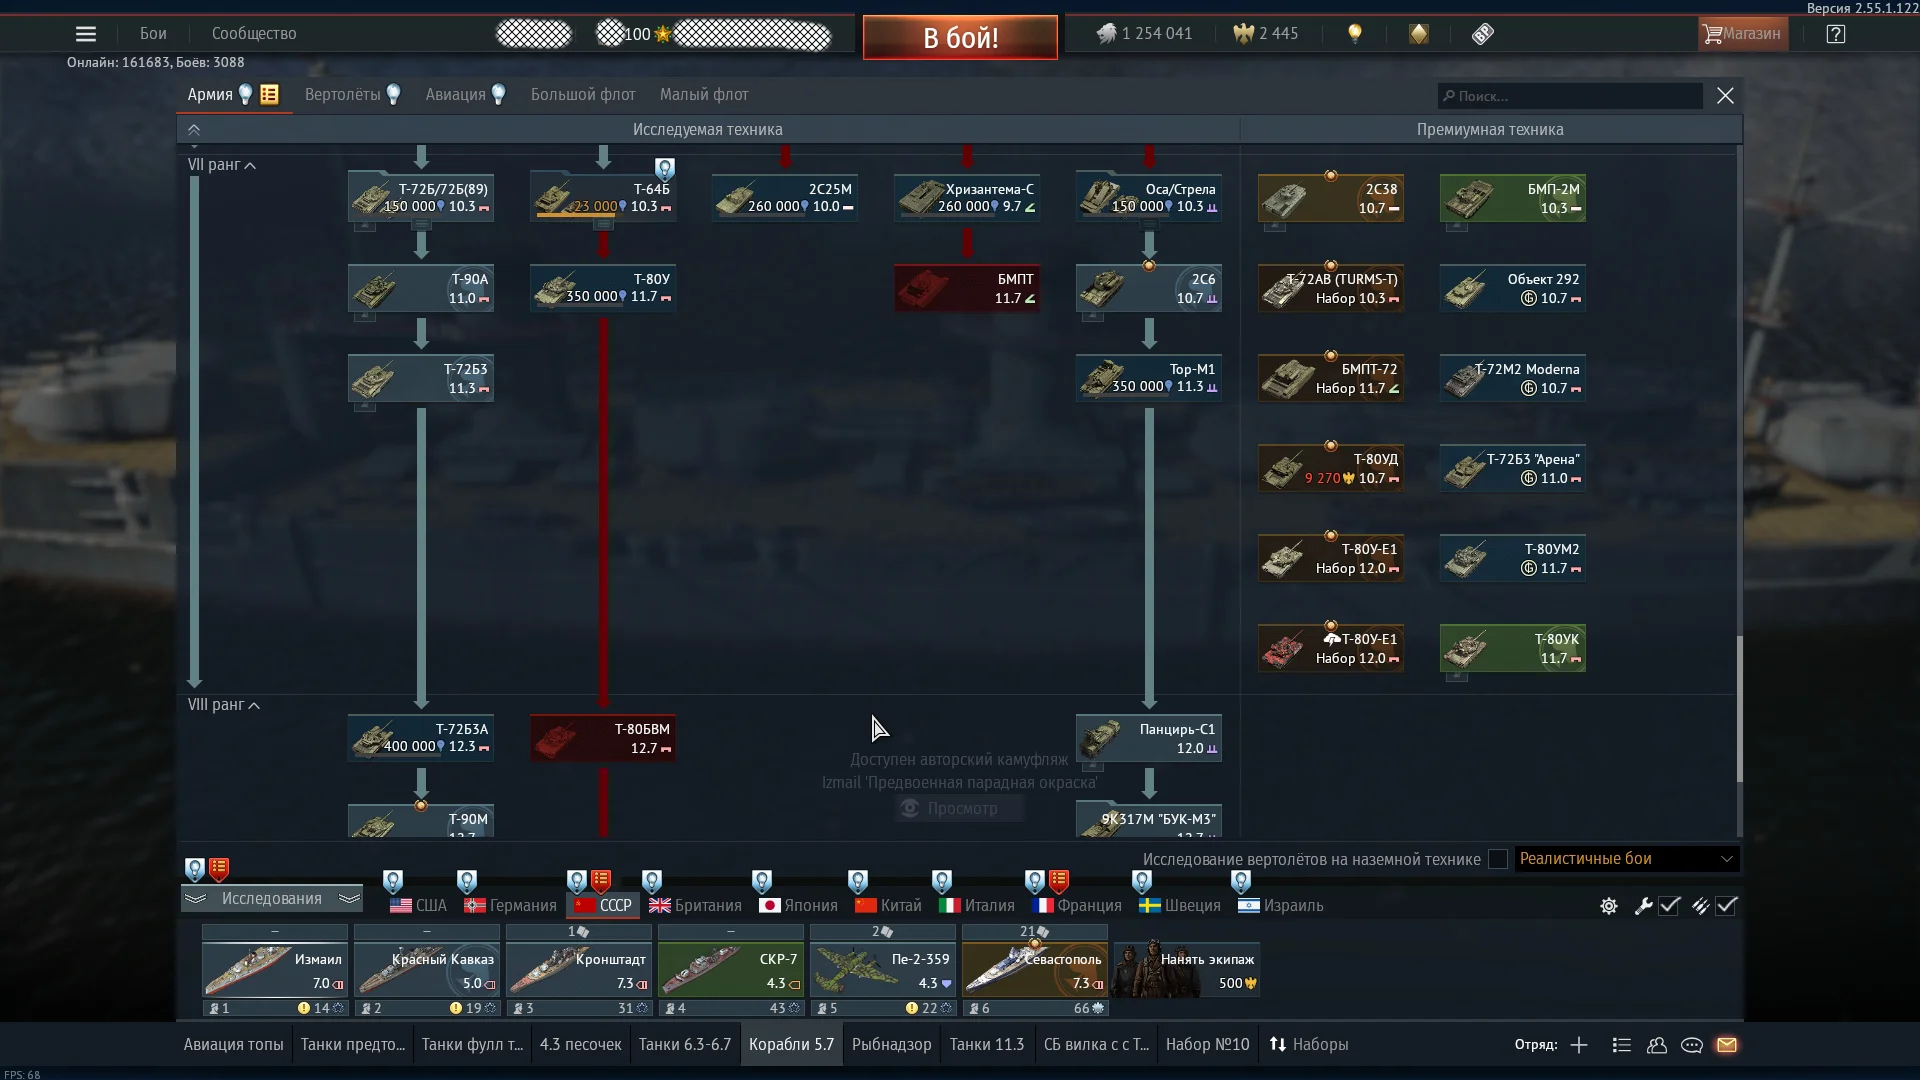Toggle the auto-repair checkbox beside wrench
Image resolution: width=1920 pixels, height=1080 pixels.
tap(1669, 906)
